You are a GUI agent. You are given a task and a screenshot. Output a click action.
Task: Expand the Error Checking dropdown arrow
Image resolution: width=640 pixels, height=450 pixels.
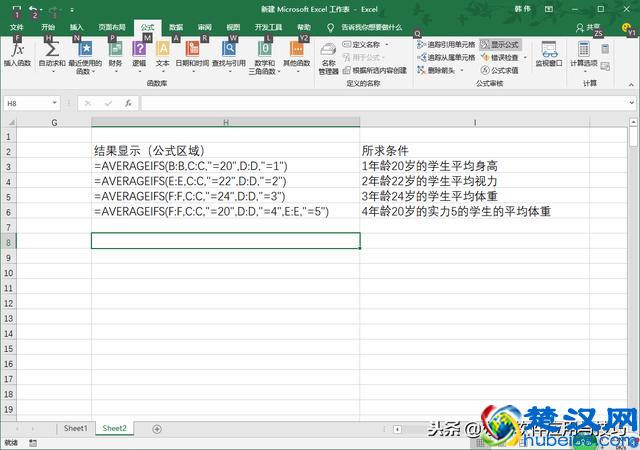click(x=525, y=57)
